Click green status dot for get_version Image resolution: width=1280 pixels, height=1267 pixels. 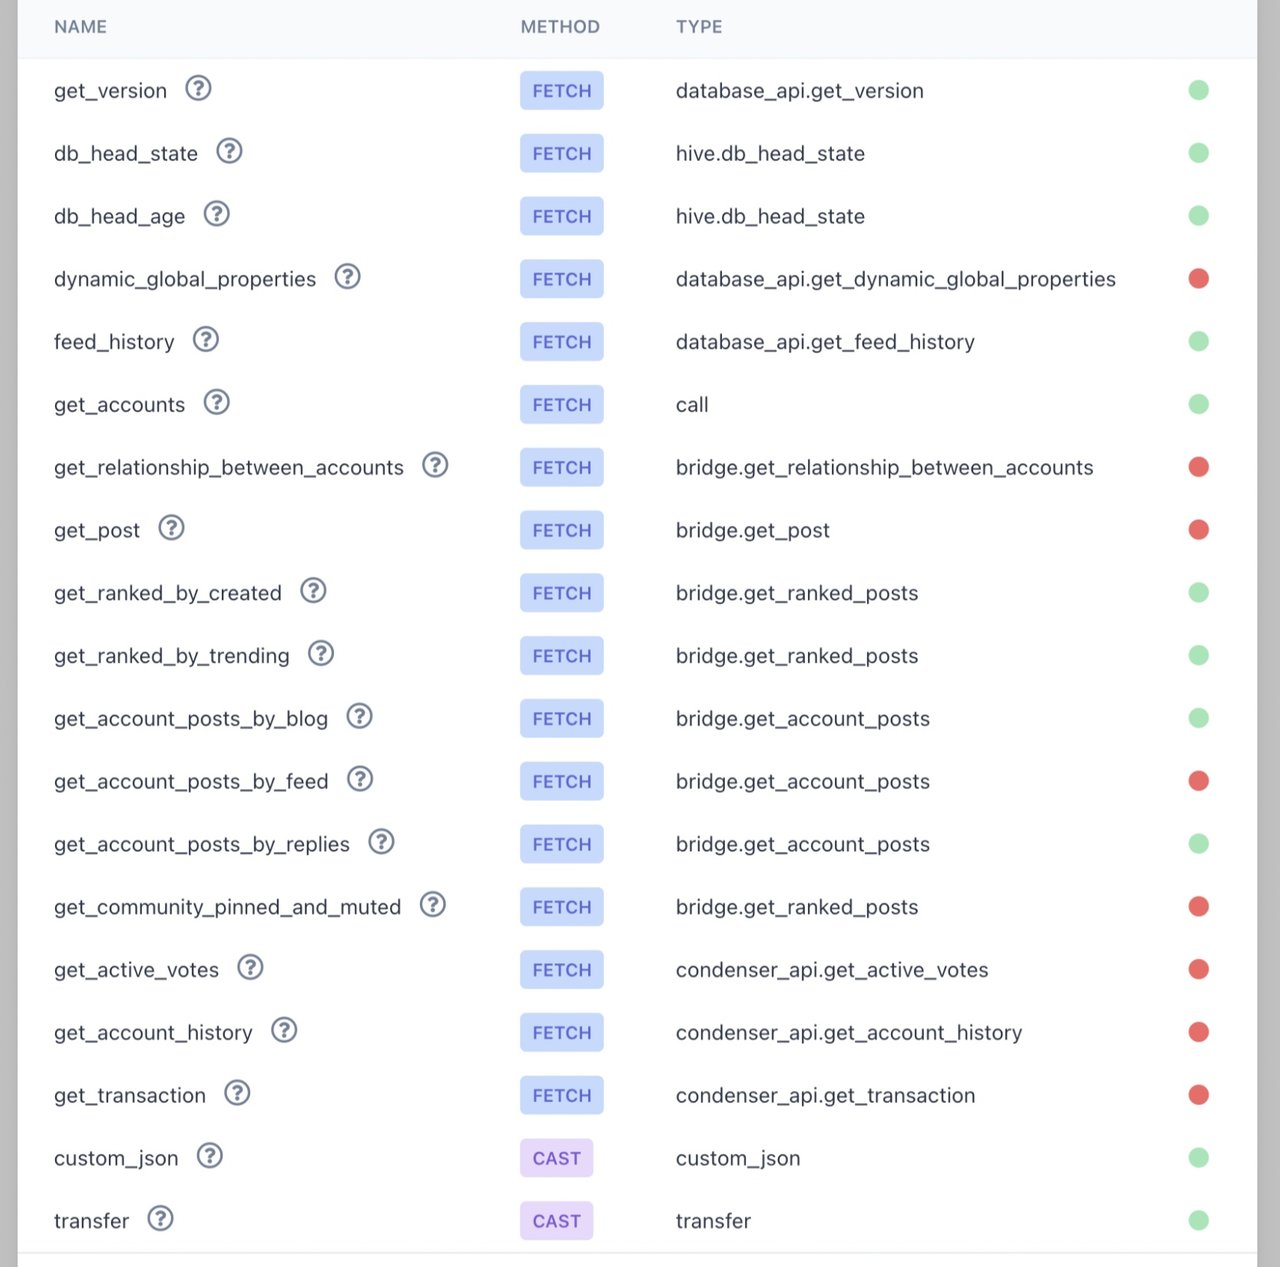(x=1198, y=90)
